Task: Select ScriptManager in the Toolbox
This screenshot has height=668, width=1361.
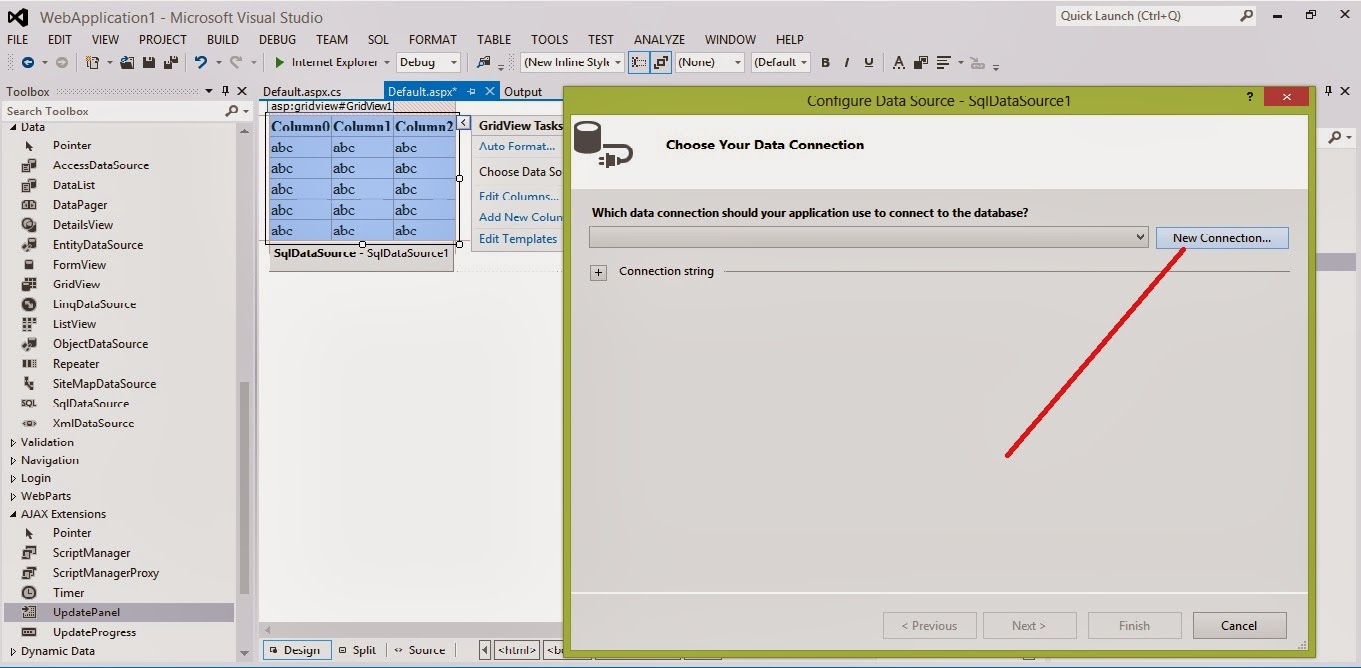Action: (x=91, y=553)
